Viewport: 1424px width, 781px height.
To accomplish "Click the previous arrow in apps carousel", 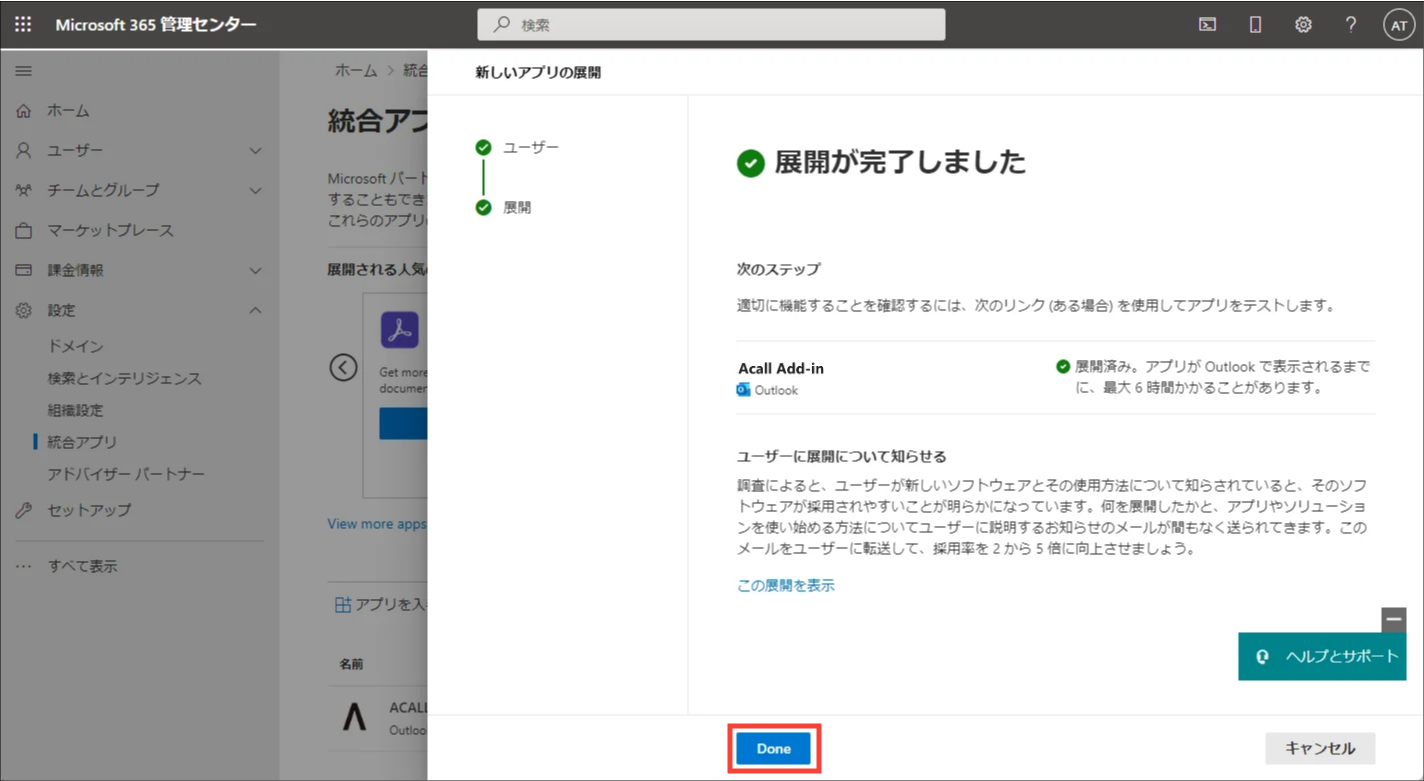I will click(343, 367).
